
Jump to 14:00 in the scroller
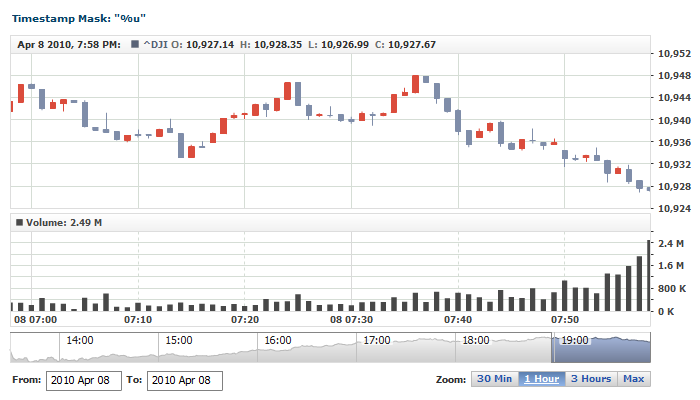click(x=80, y=340)
